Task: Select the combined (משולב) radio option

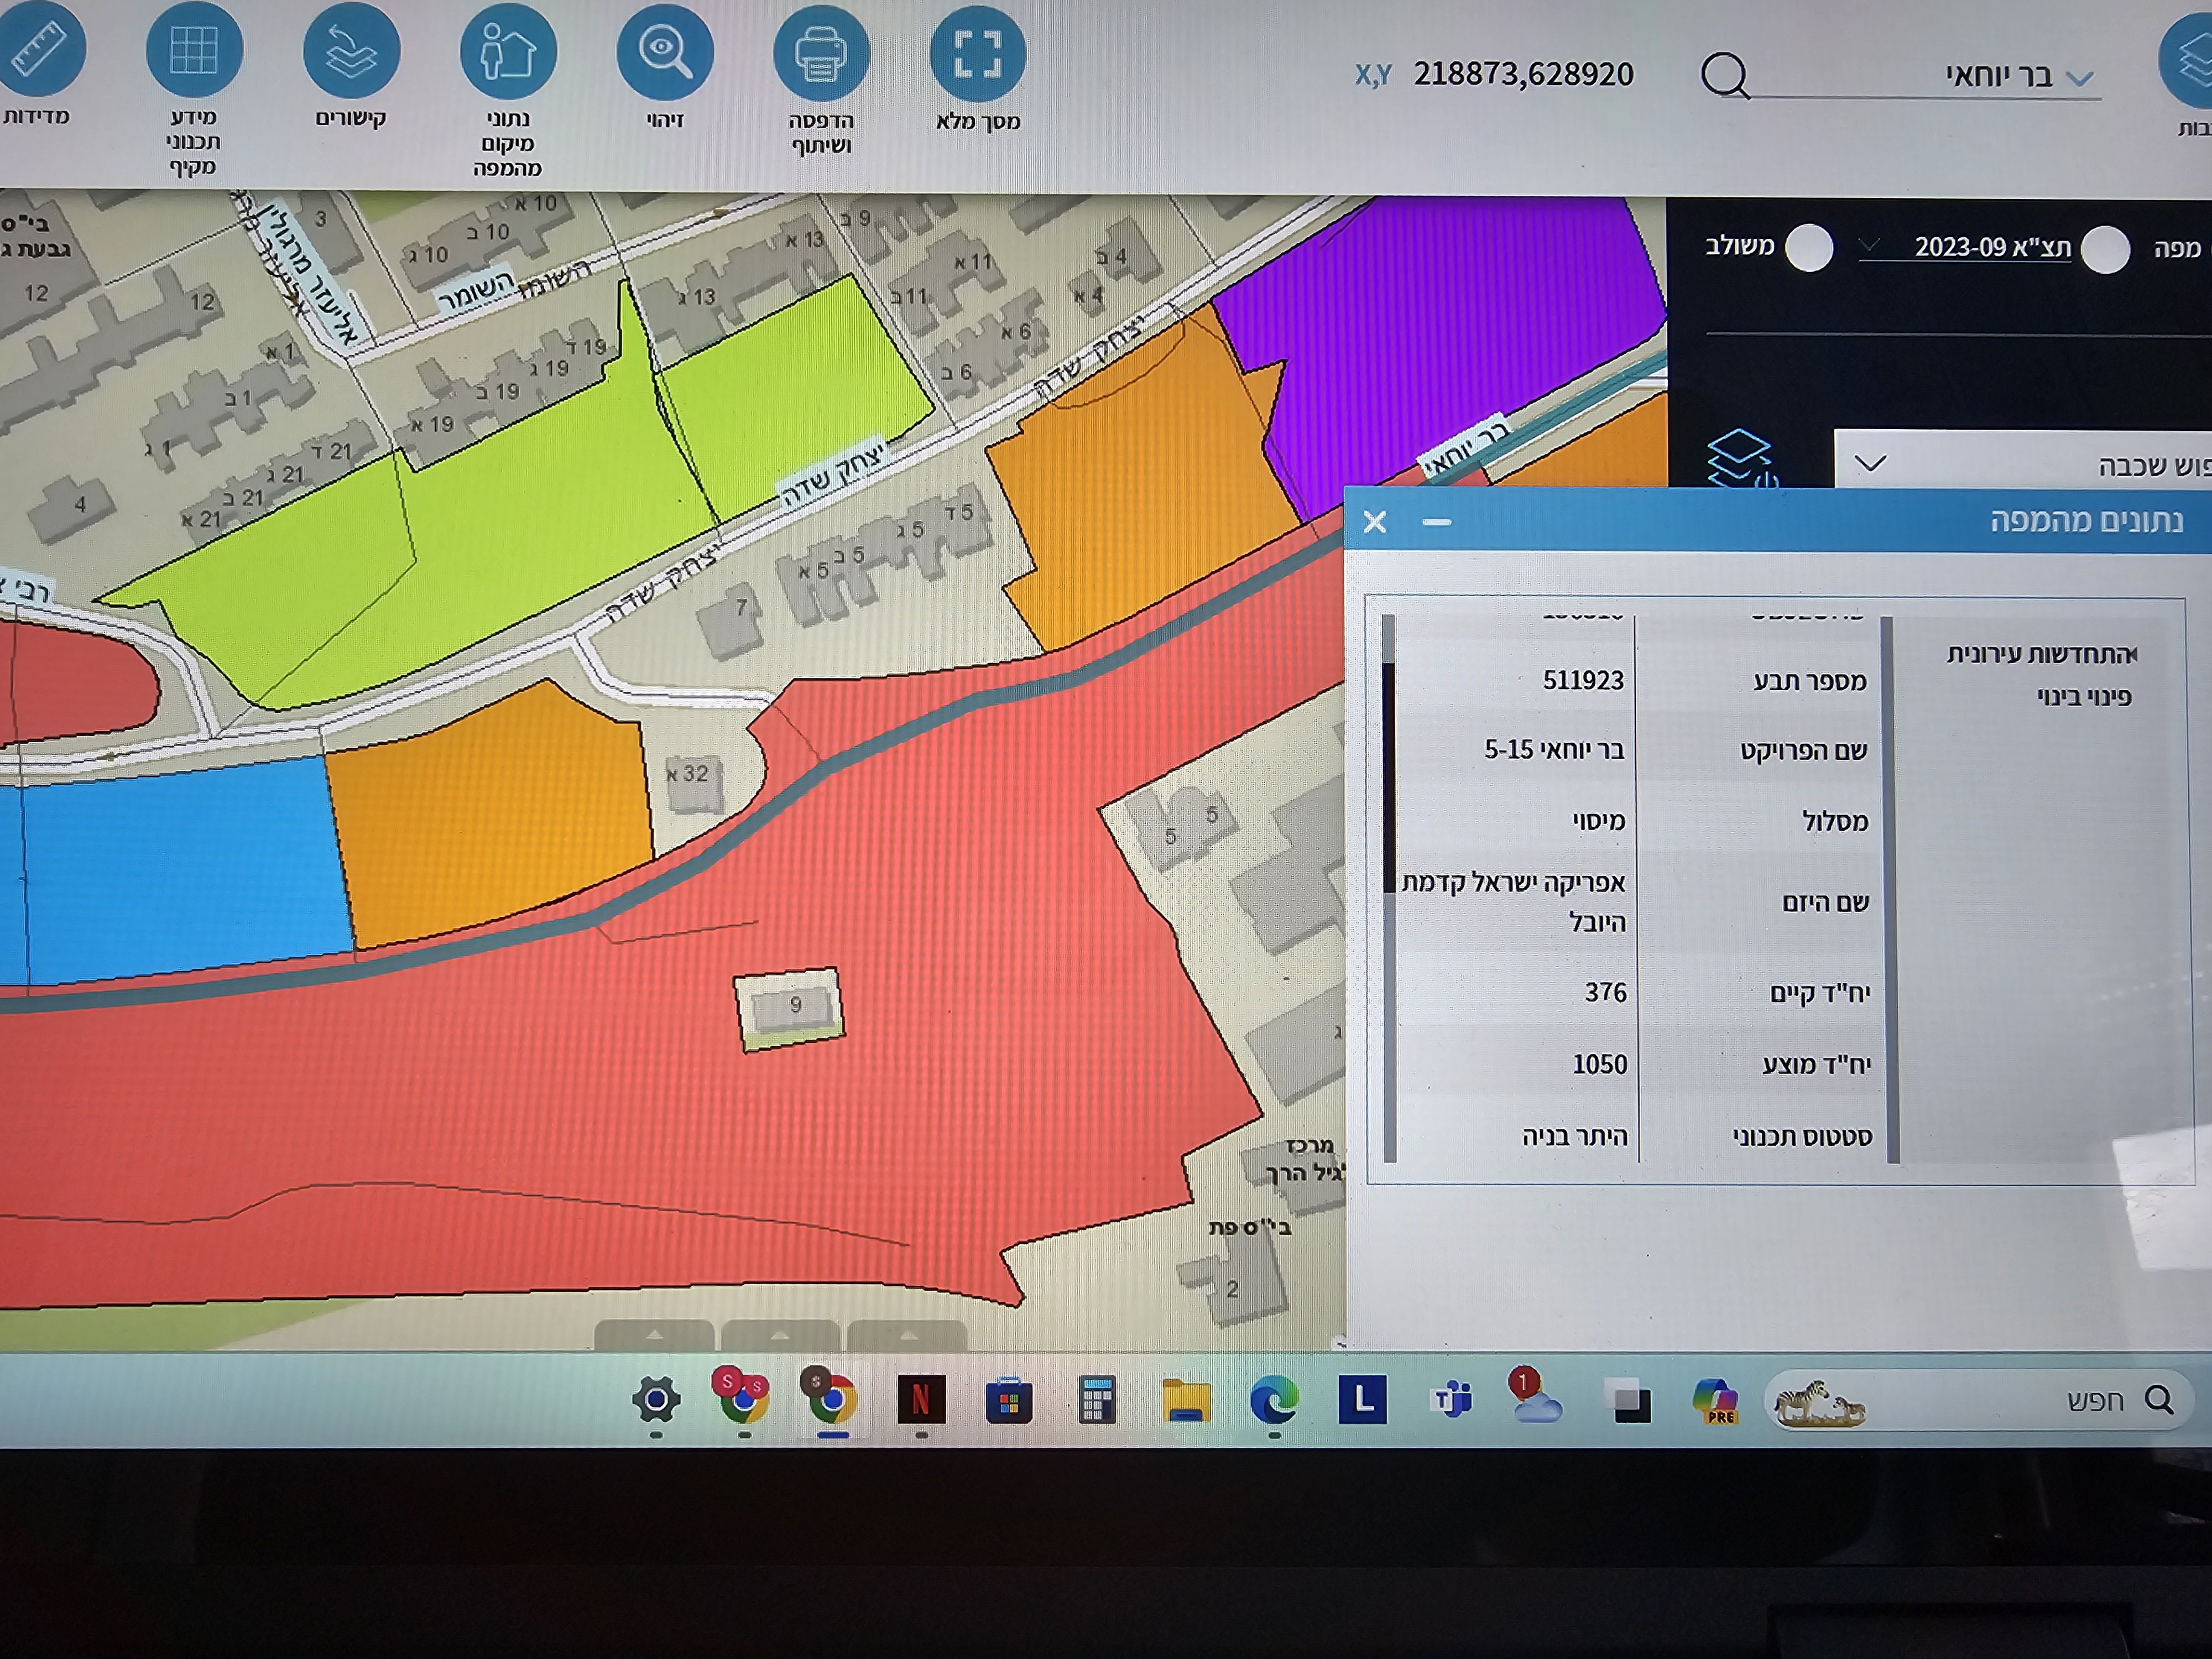Action: coord(1809,248)
